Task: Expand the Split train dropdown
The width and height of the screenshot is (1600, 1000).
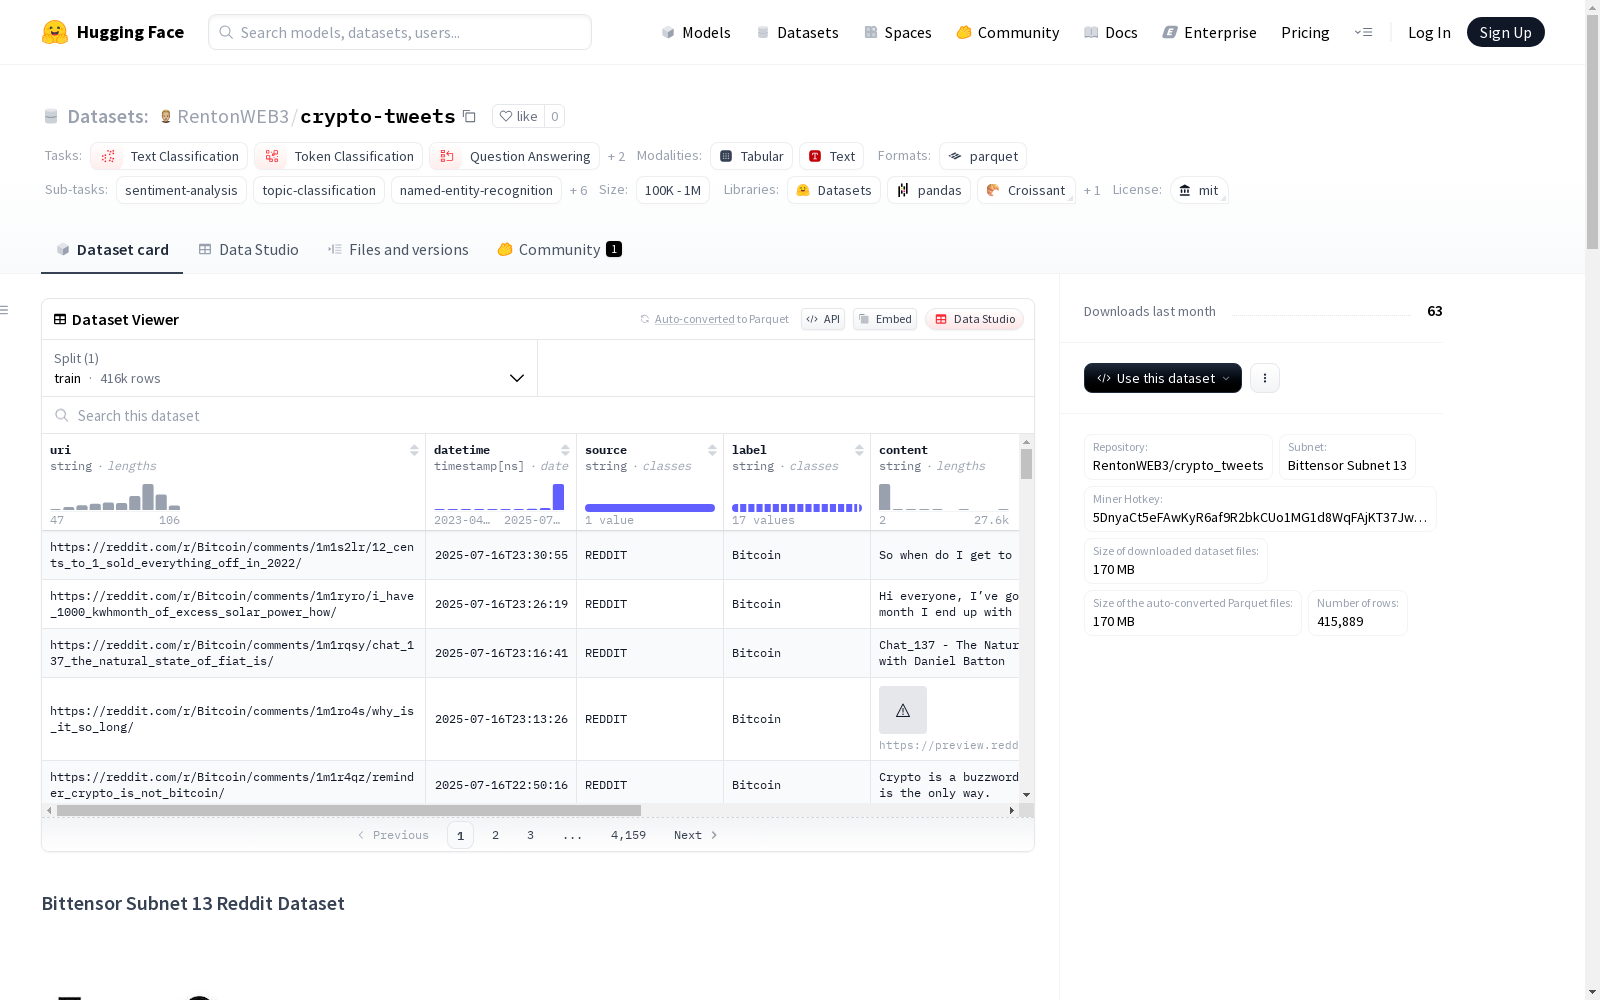Action: click(290, 368)
